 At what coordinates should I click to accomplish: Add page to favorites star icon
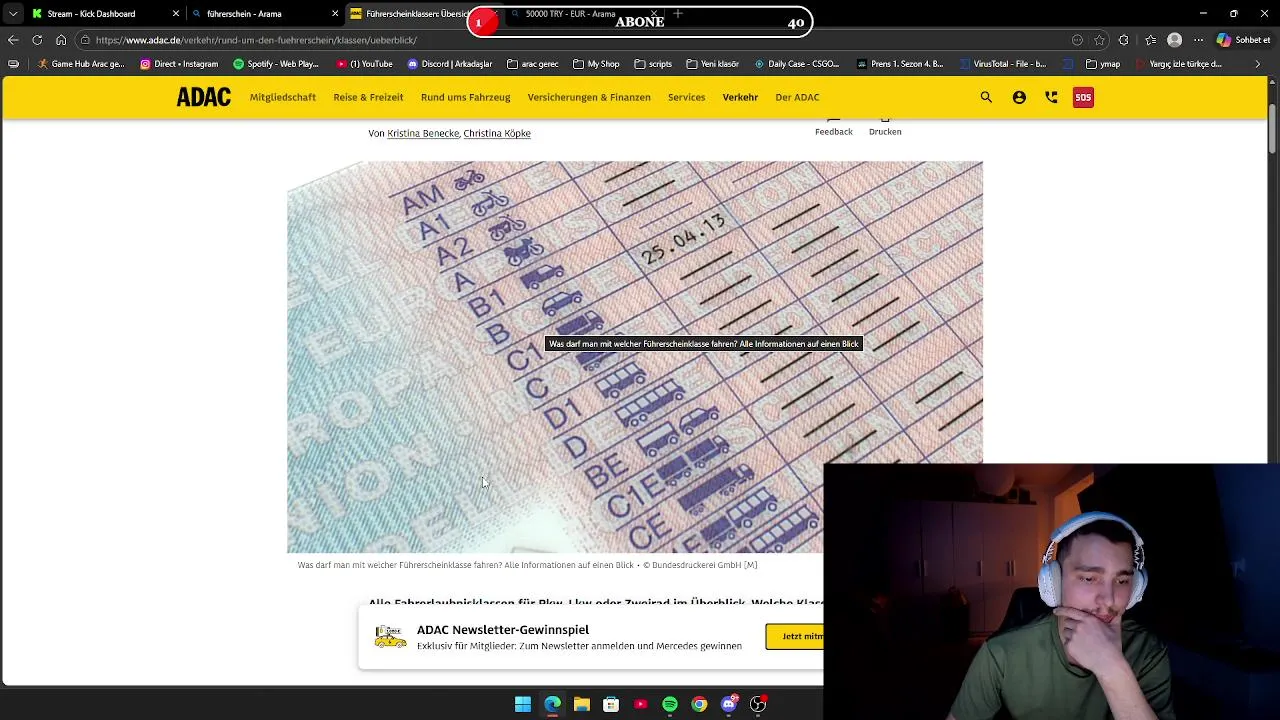1100,40
